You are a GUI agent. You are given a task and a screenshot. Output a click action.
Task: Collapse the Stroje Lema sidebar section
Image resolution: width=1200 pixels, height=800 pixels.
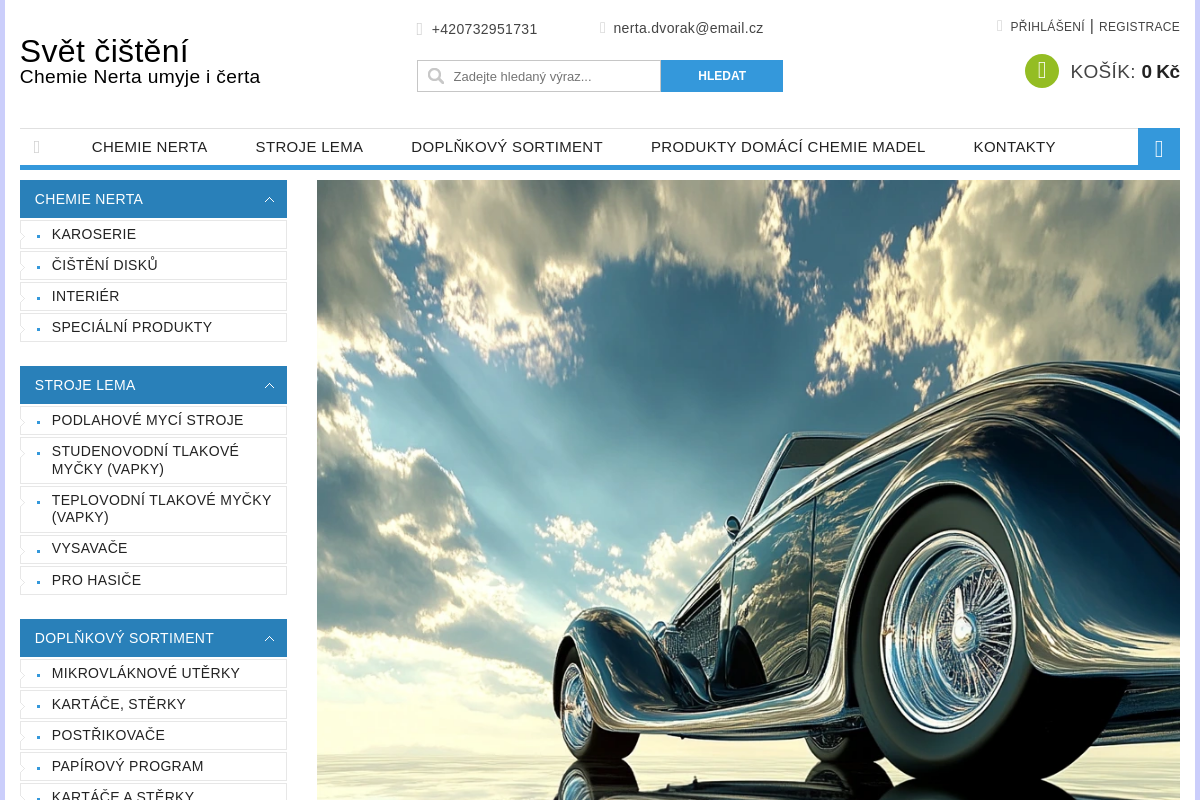tap(269, 385)
